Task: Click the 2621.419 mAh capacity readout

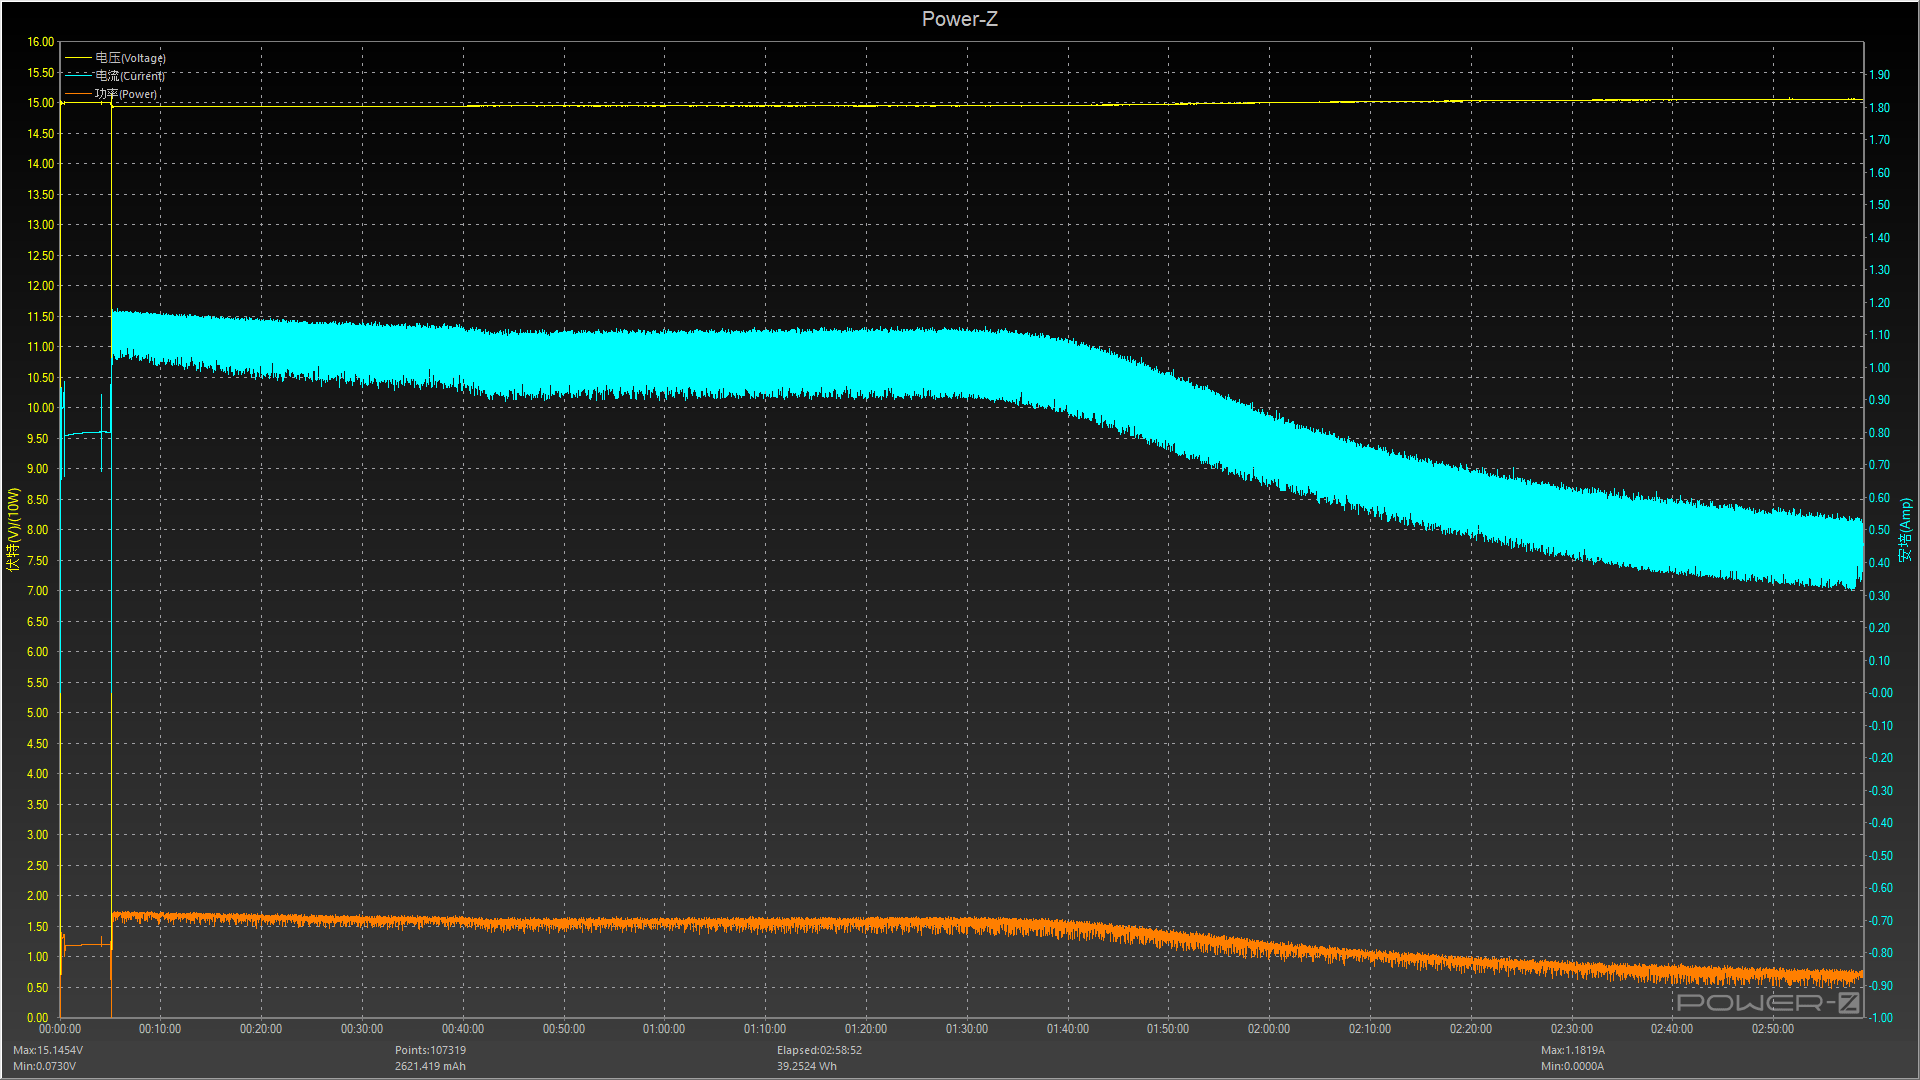Action: 430,1066
